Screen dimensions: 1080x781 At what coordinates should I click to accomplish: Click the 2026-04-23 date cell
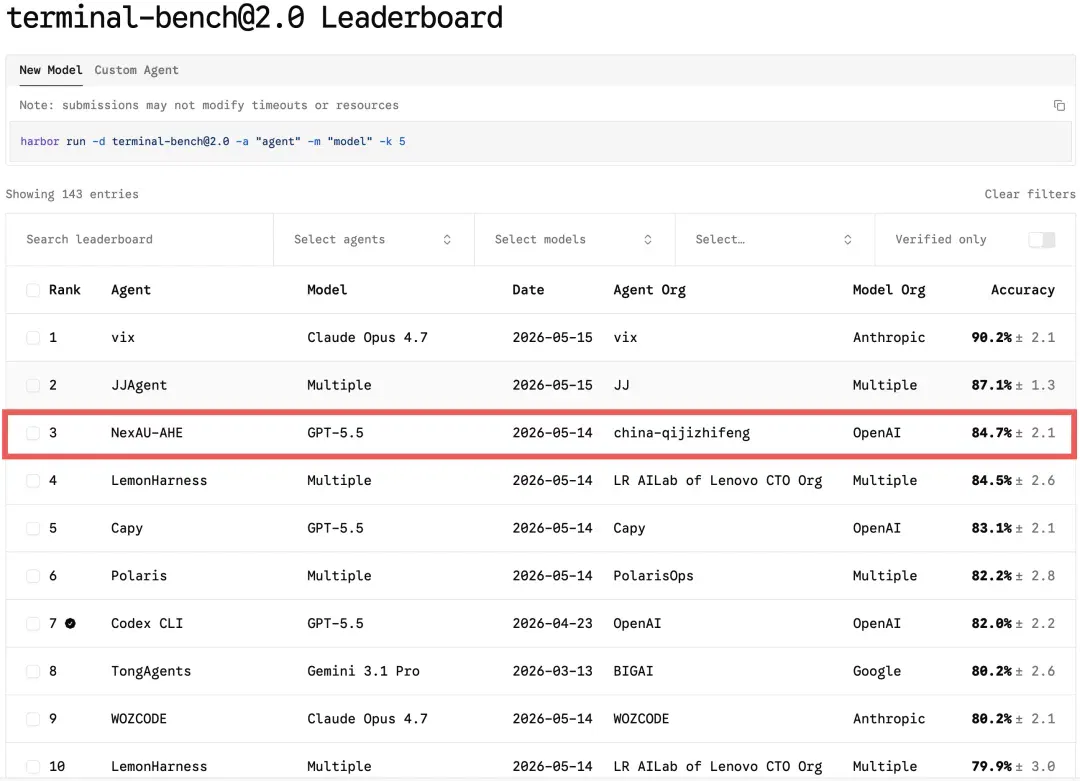[x=552, y=623]
